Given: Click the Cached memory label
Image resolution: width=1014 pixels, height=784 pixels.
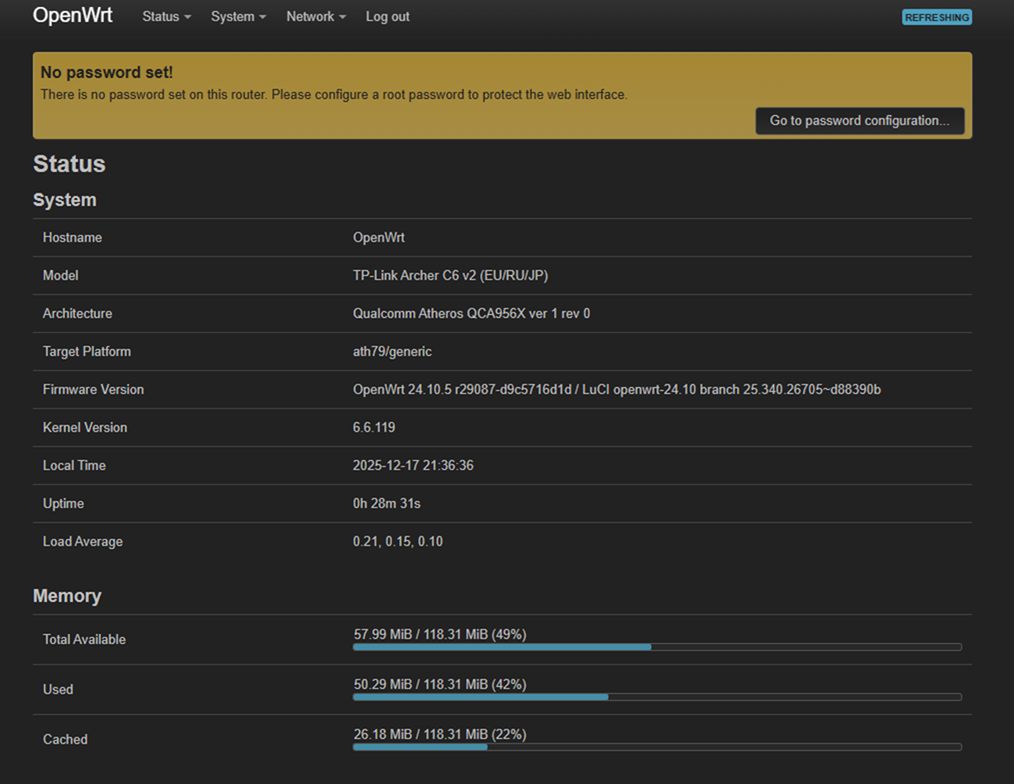Looking at the screenshot, I should click(x=65, y=739).
